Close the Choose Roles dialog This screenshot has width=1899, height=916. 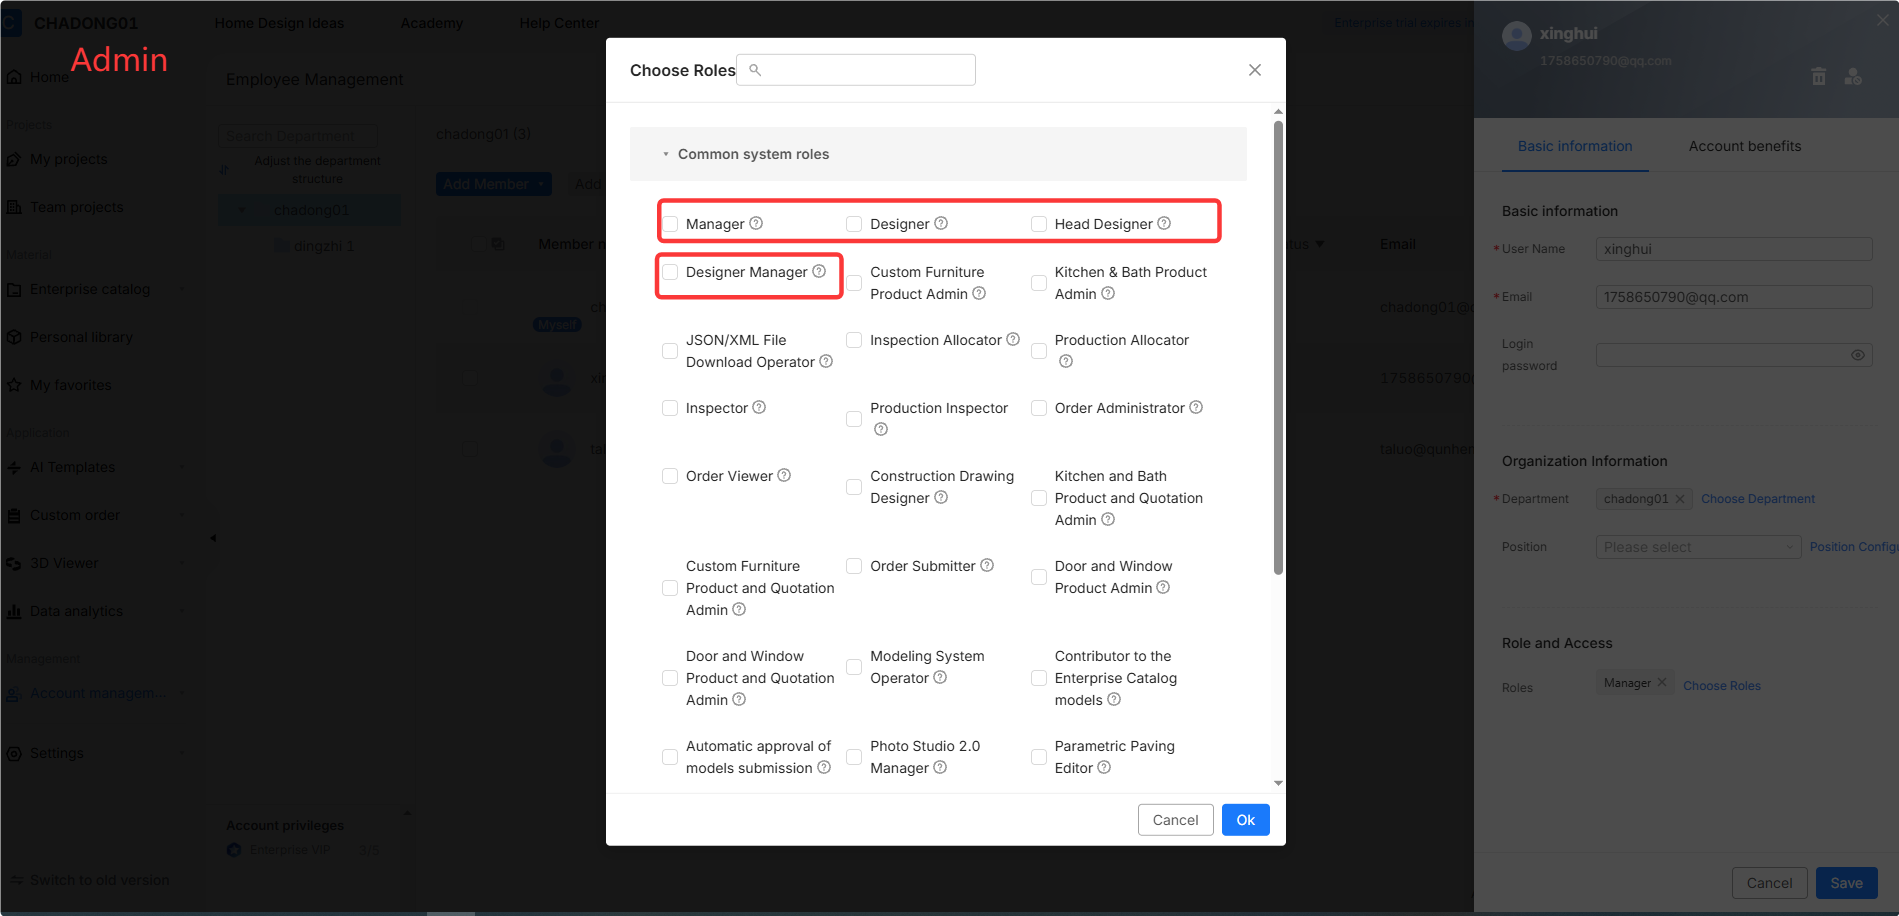point(1255,70)
